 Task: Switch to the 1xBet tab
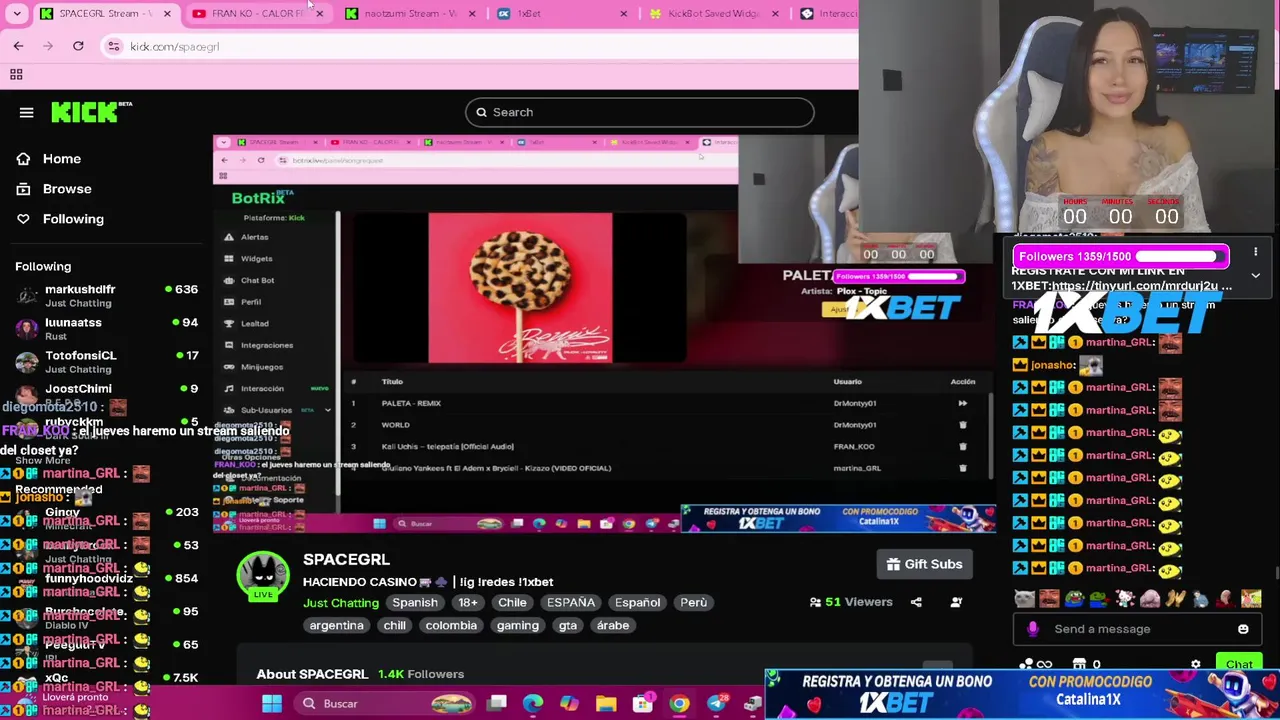561,14
